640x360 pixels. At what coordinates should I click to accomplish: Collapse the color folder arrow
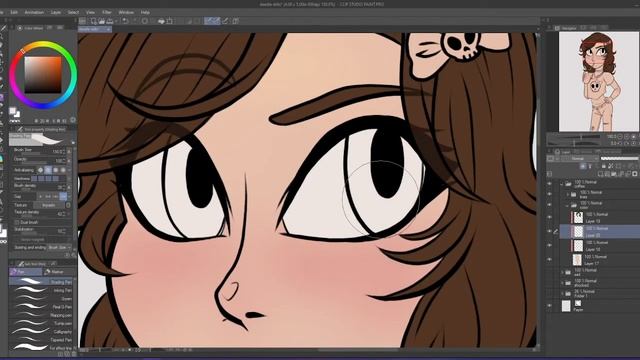[x=568, y=205]
